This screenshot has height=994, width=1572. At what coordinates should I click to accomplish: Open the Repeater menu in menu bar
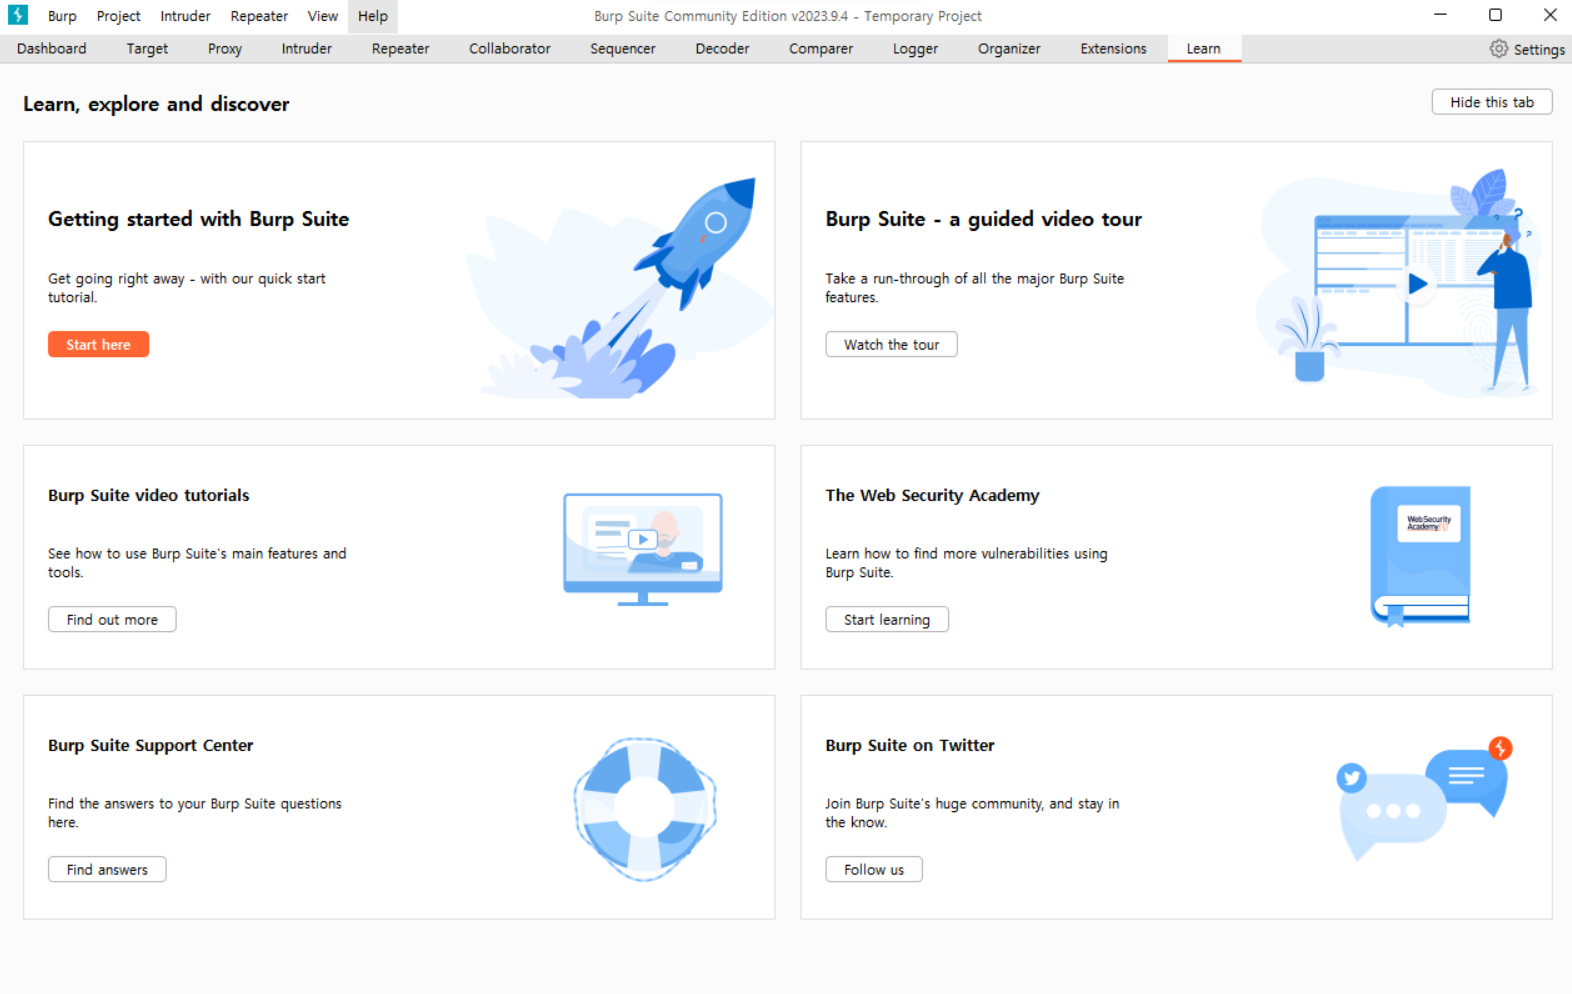[259, 16]
